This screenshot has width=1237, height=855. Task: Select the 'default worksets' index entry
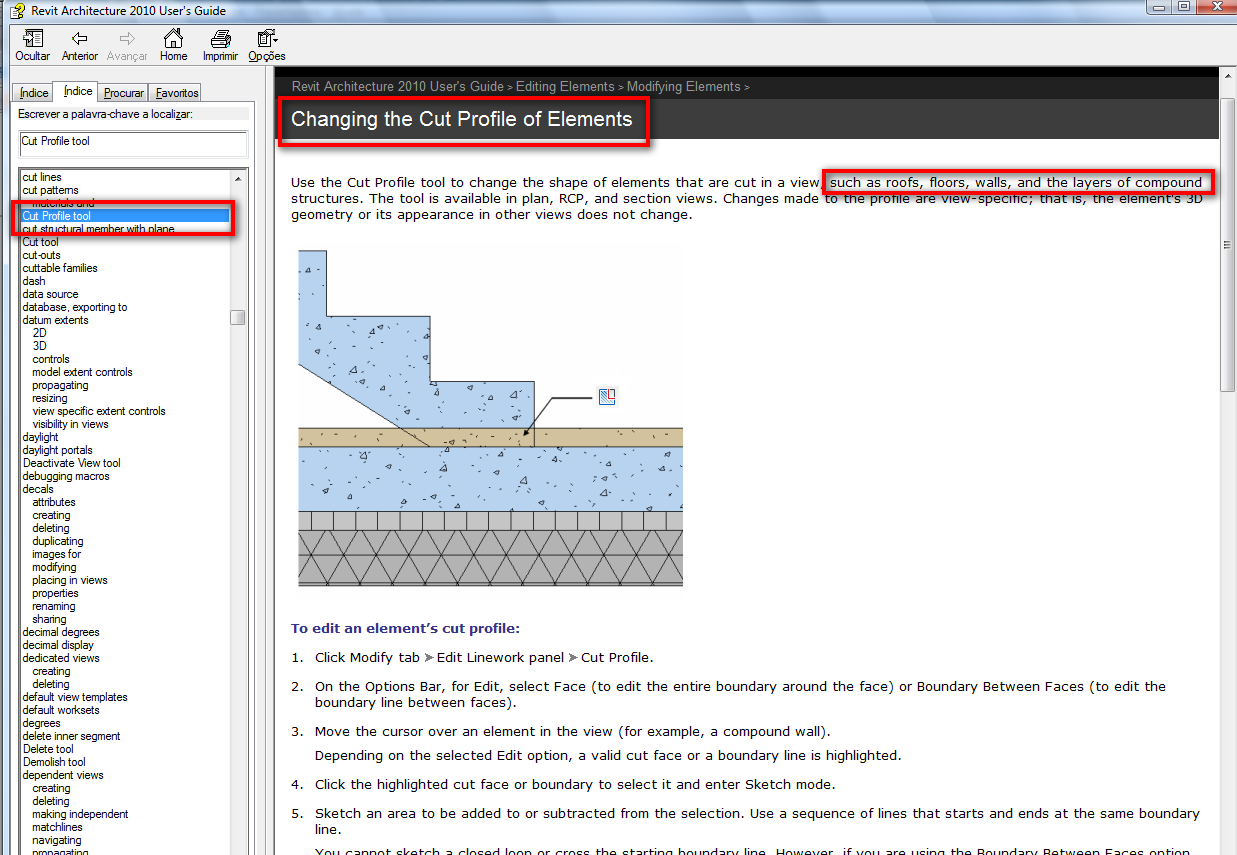61,710
